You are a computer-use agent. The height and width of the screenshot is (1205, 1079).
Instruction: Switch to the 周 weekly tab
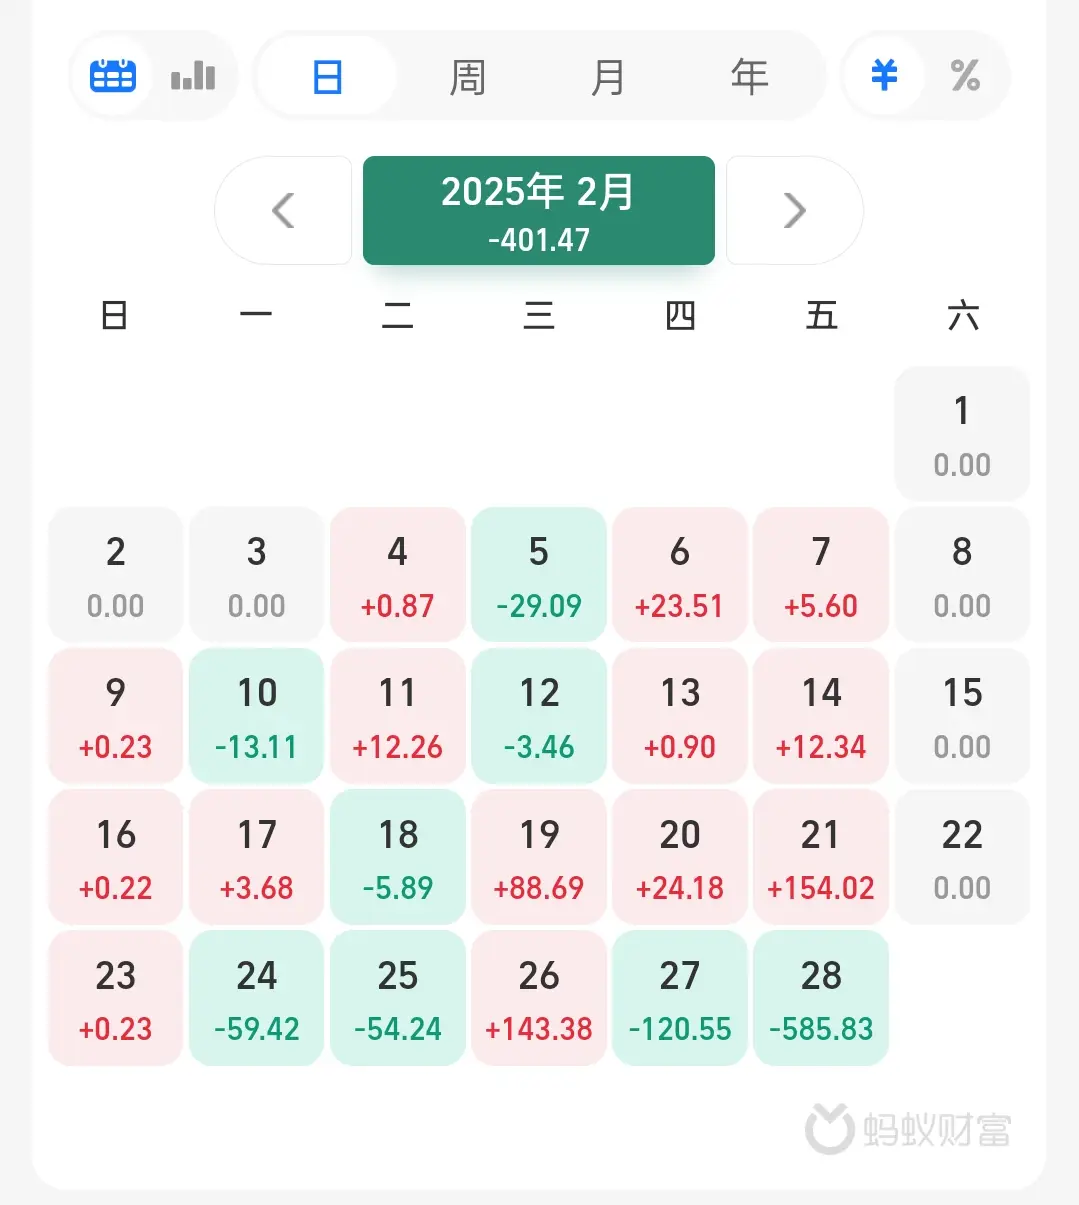[x=467, y=77]
